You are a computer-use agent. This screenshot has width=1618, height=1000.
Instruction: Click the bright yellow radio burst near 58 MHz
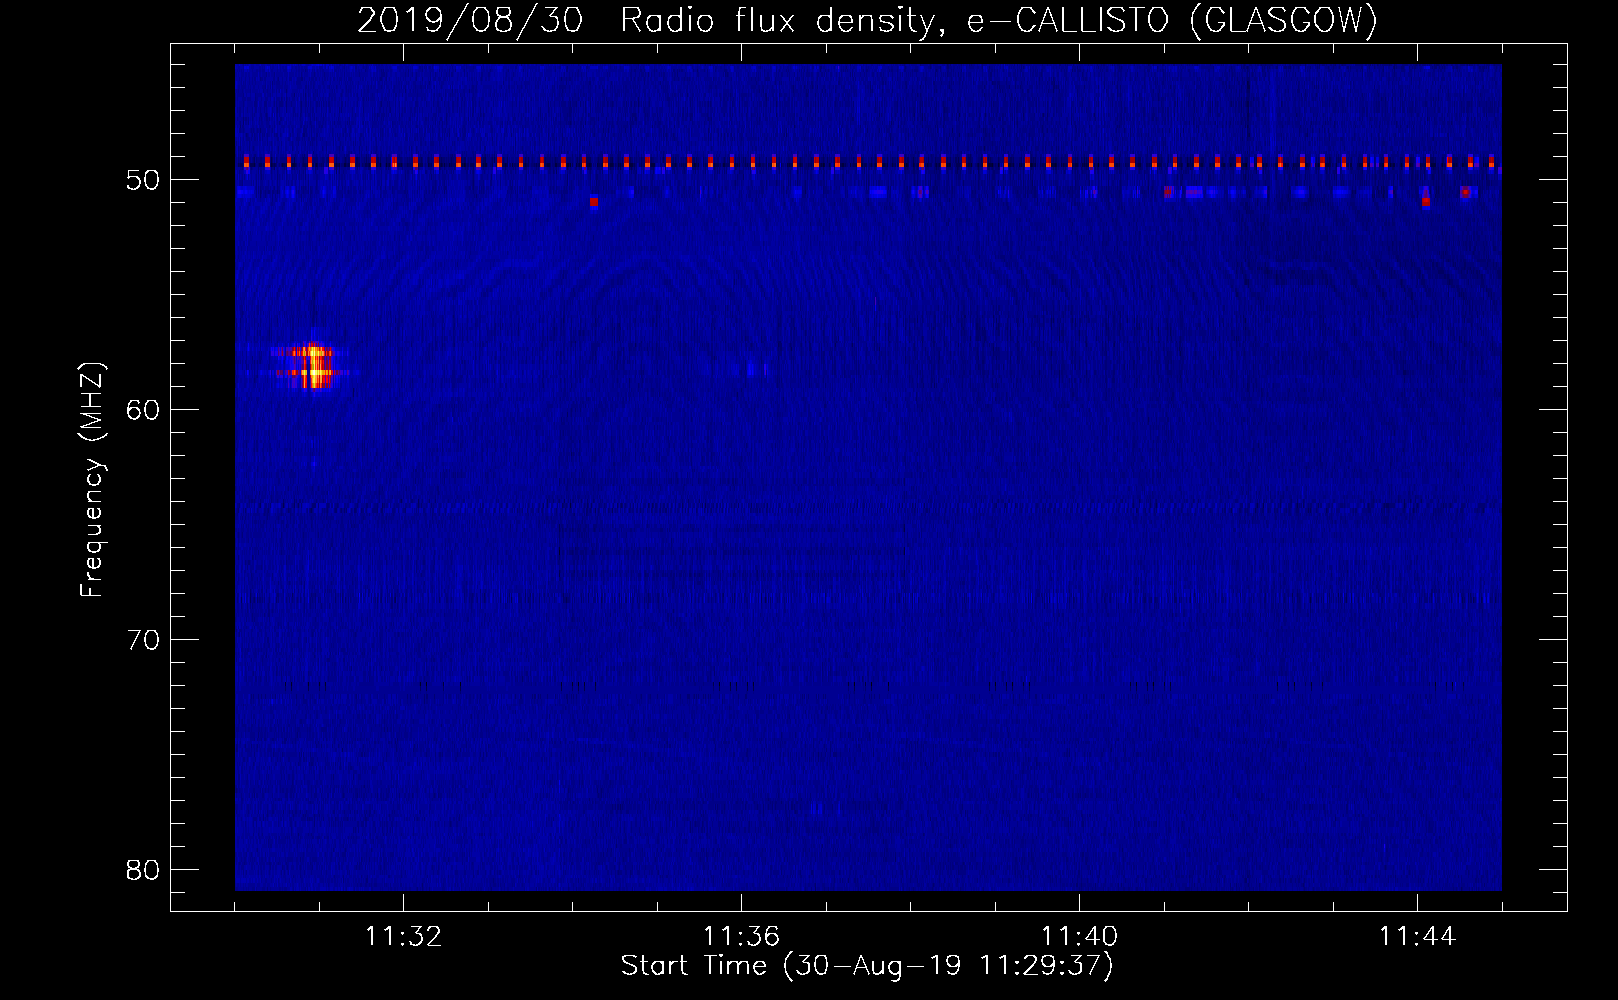(315, 366)
